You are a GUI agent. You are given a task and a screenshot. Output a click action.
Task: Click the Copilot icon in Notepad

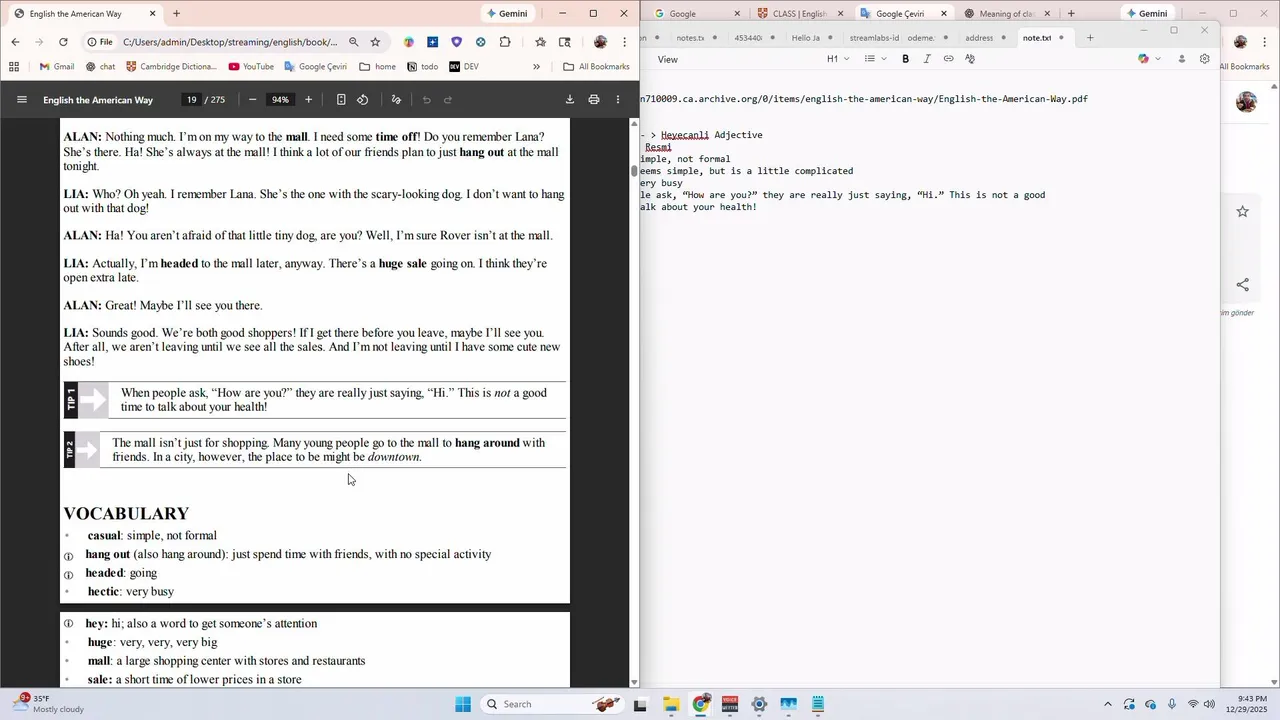1143,59
